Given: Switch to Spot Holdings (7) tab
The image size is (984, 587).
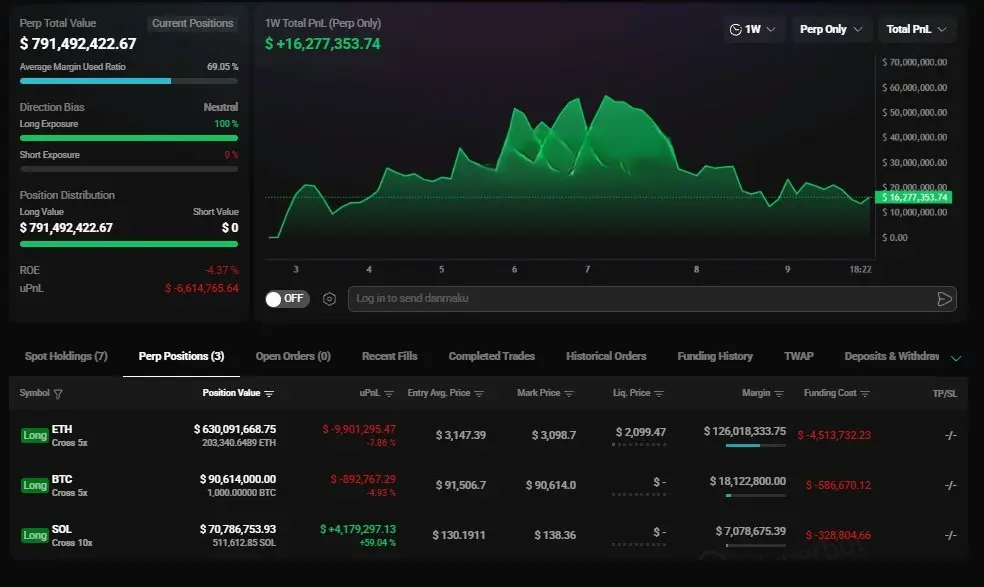Looking at the screenshot, I should (x=66, y=356).
